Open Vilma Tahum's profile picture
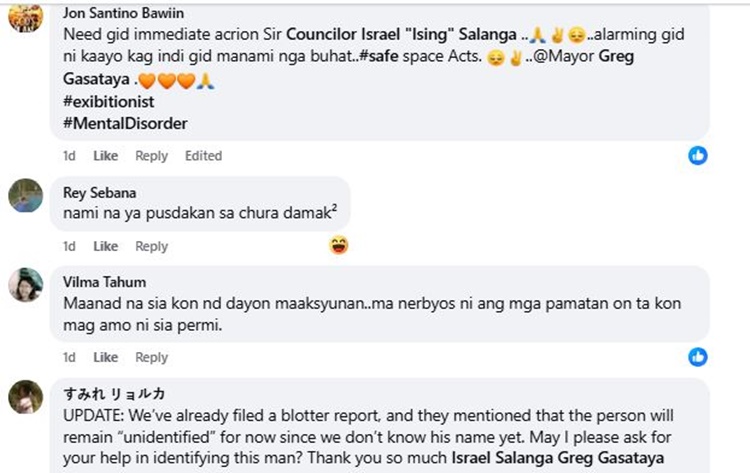Screen dimensions: 750x473 click(x=25, y=285)
